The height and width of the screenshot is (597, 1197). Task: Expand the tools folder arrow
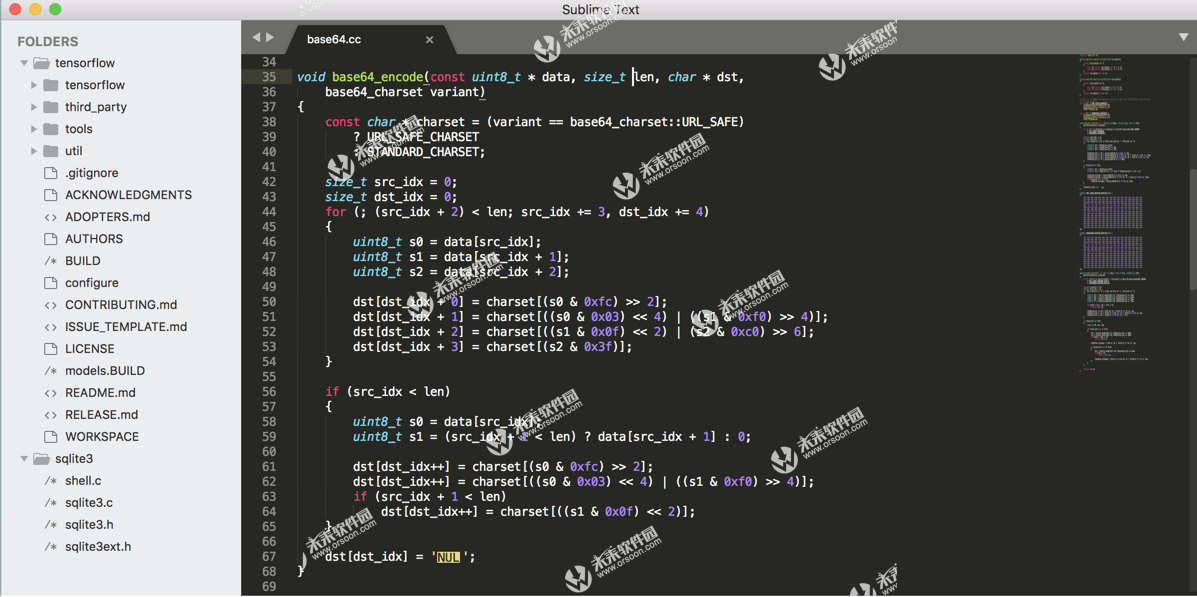click(34, 129)
